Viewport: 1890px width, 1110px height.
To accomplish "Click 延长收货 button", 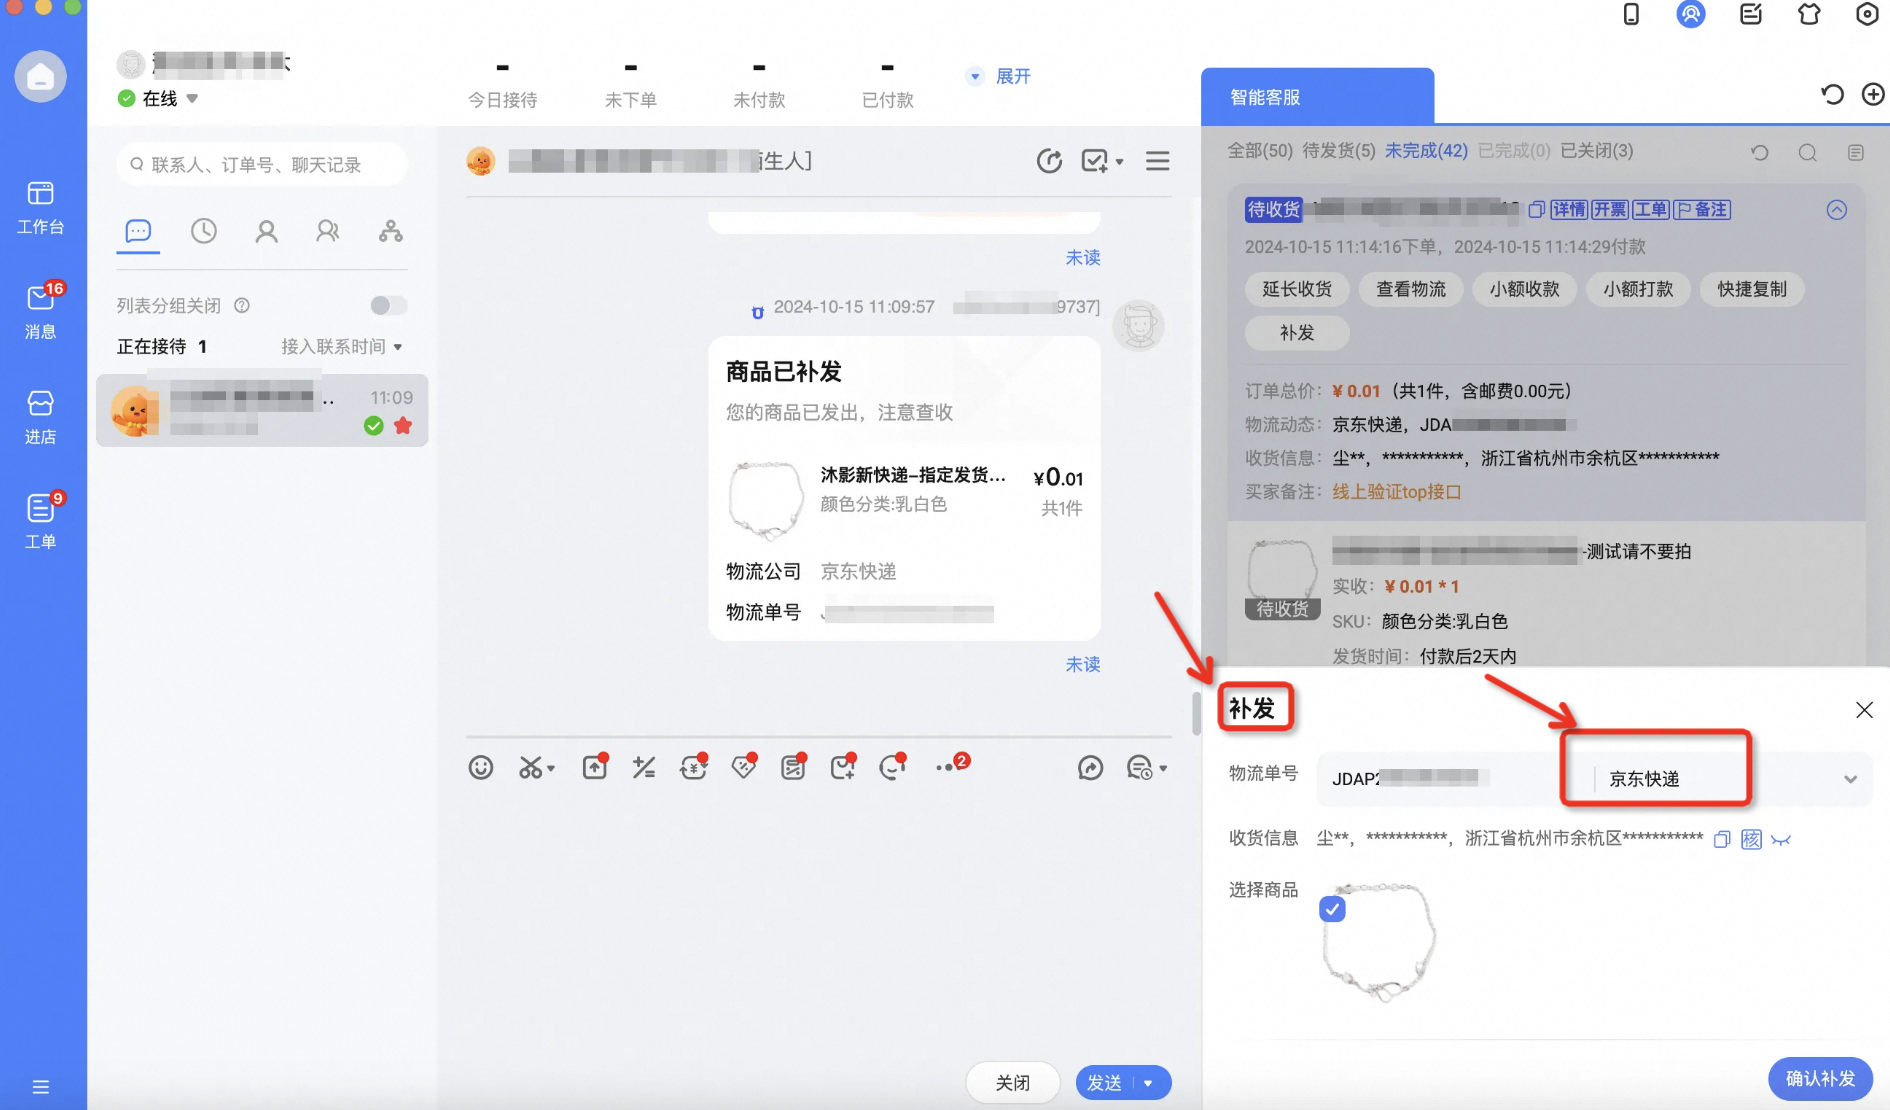I will 1297,289.
